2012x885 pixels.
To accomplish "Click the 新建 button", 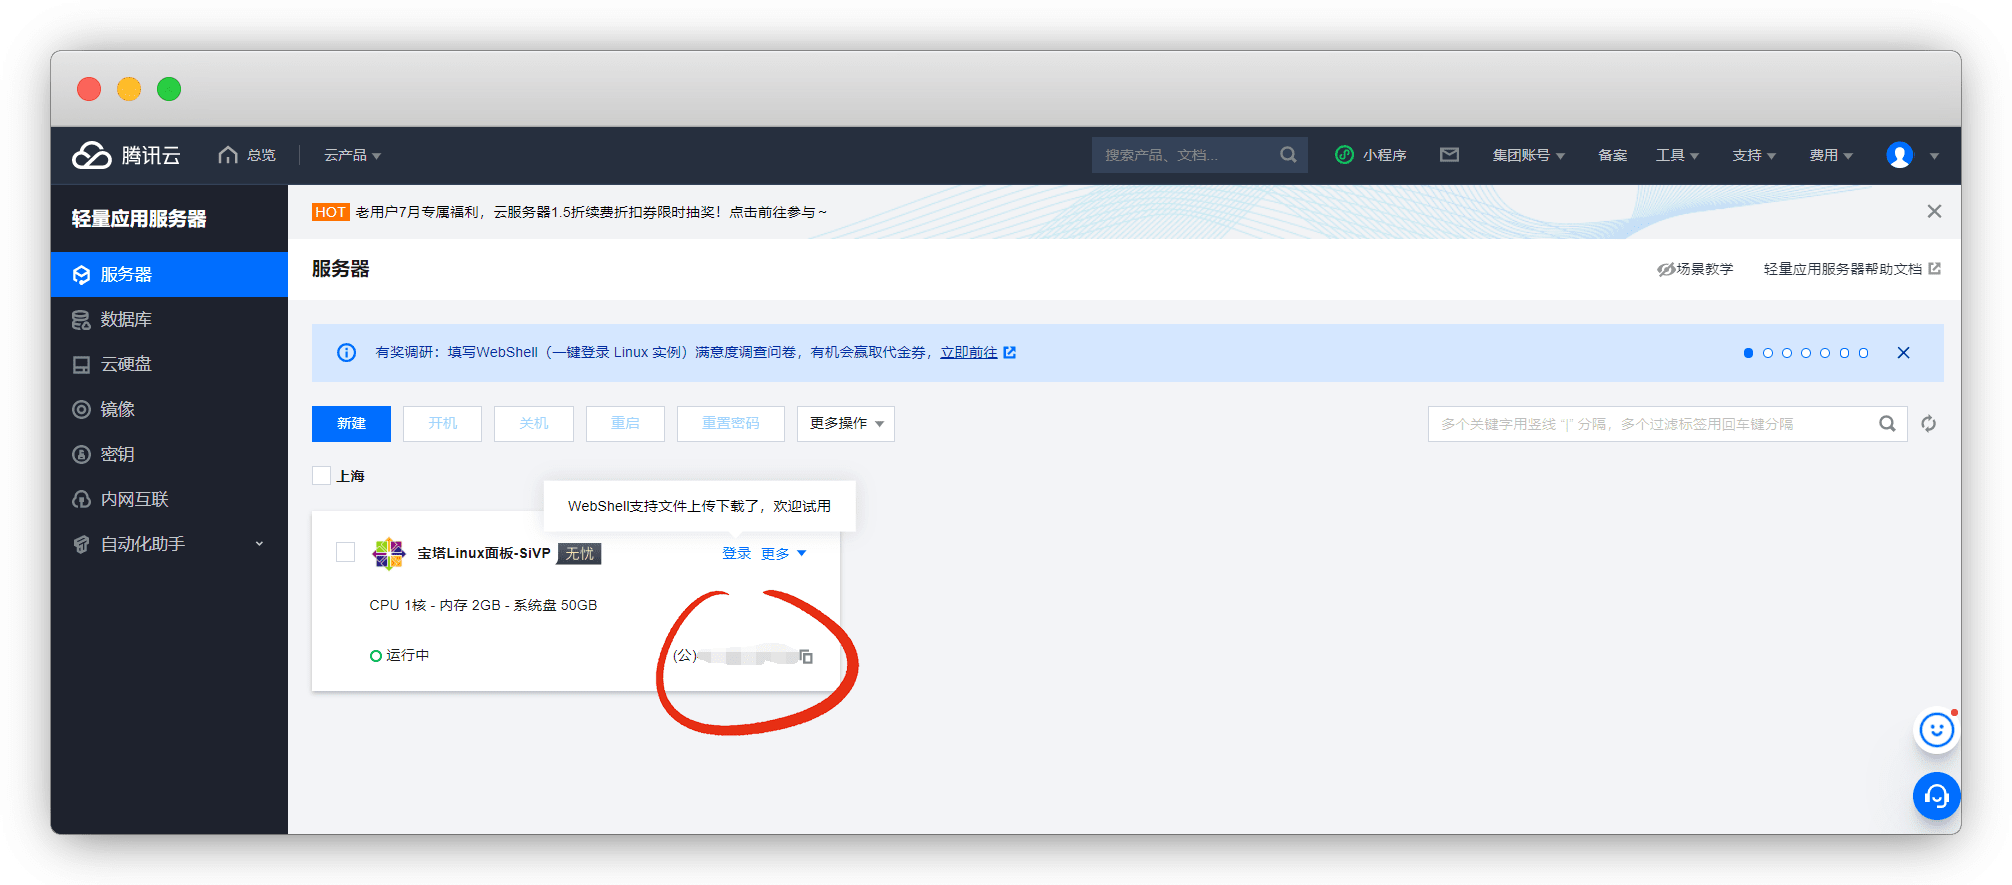I will 351,424.
